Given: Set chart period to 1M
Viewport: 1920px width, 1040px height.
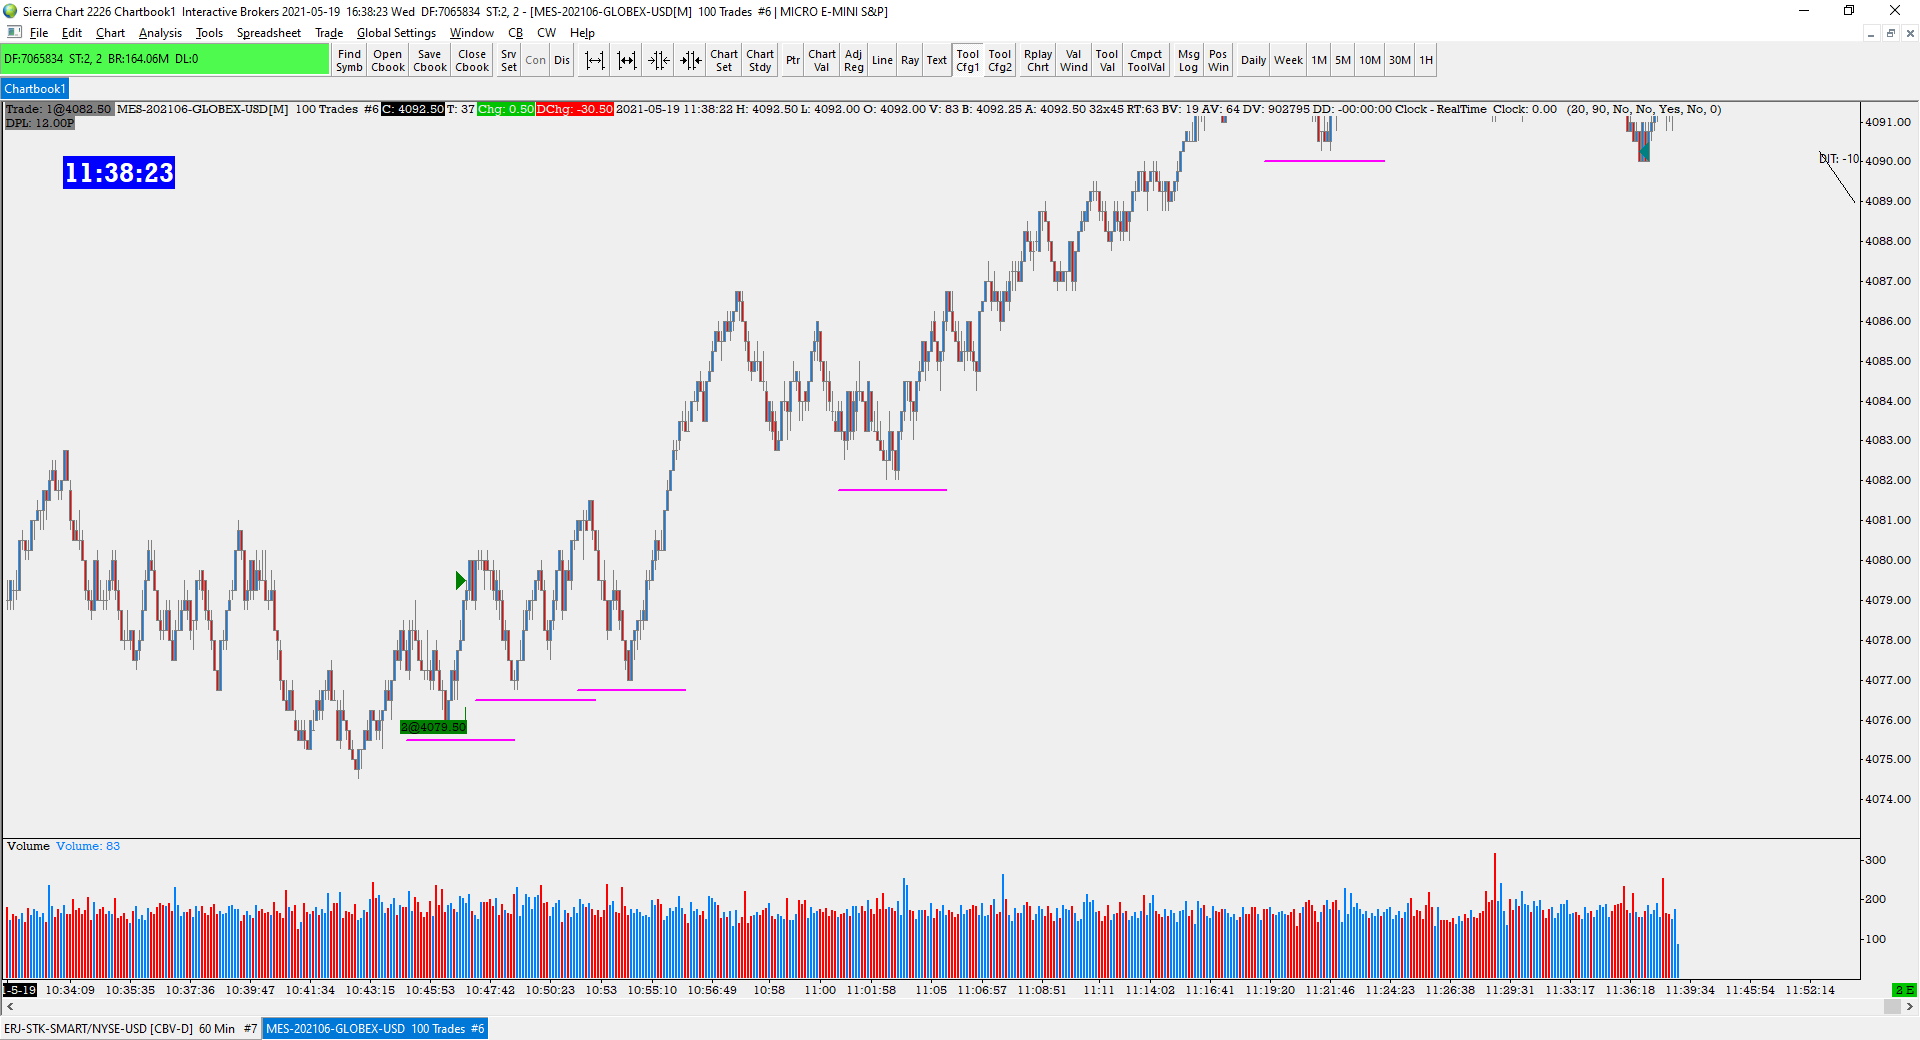Looking at the screenshot, I should click(x=1319, y=60).
